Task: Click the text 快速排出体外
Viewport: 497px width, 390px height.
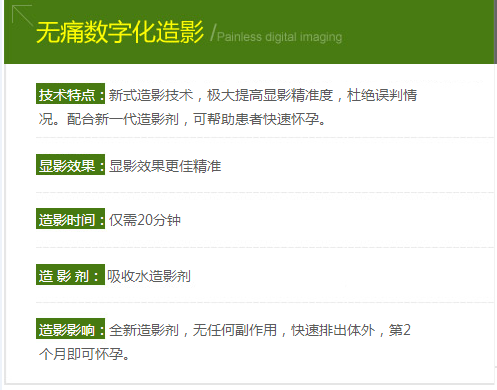Action: (x=333, y=330)
